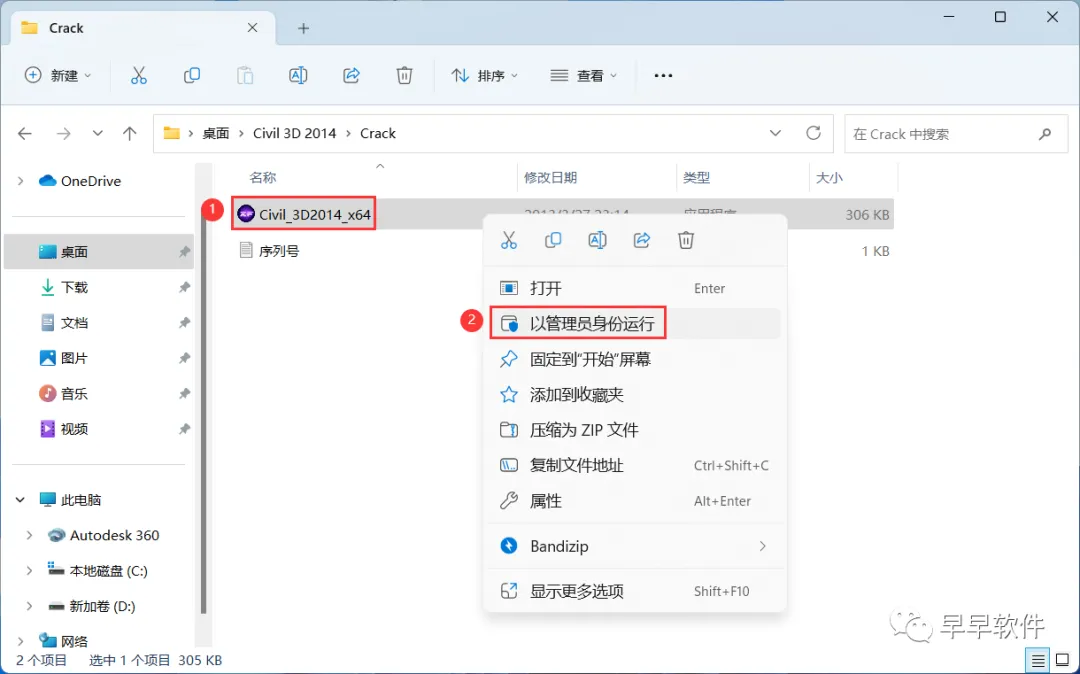Screen dimensions: 1080x674
Task: Choose 打开 in the context menu
Action: point(635,288)
